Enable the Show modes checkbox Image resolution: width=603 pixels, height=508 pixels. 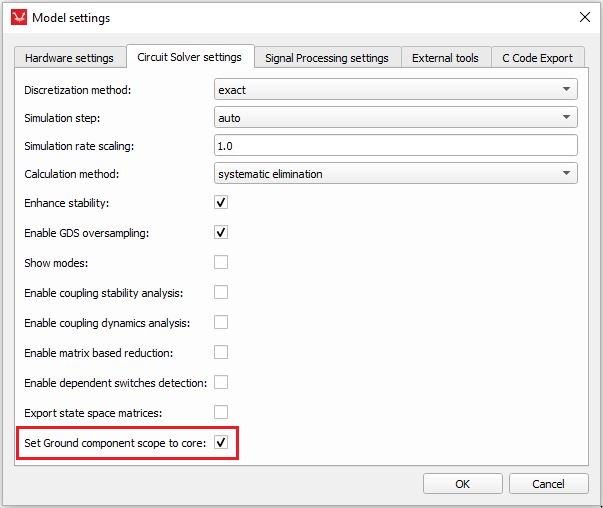221,262
